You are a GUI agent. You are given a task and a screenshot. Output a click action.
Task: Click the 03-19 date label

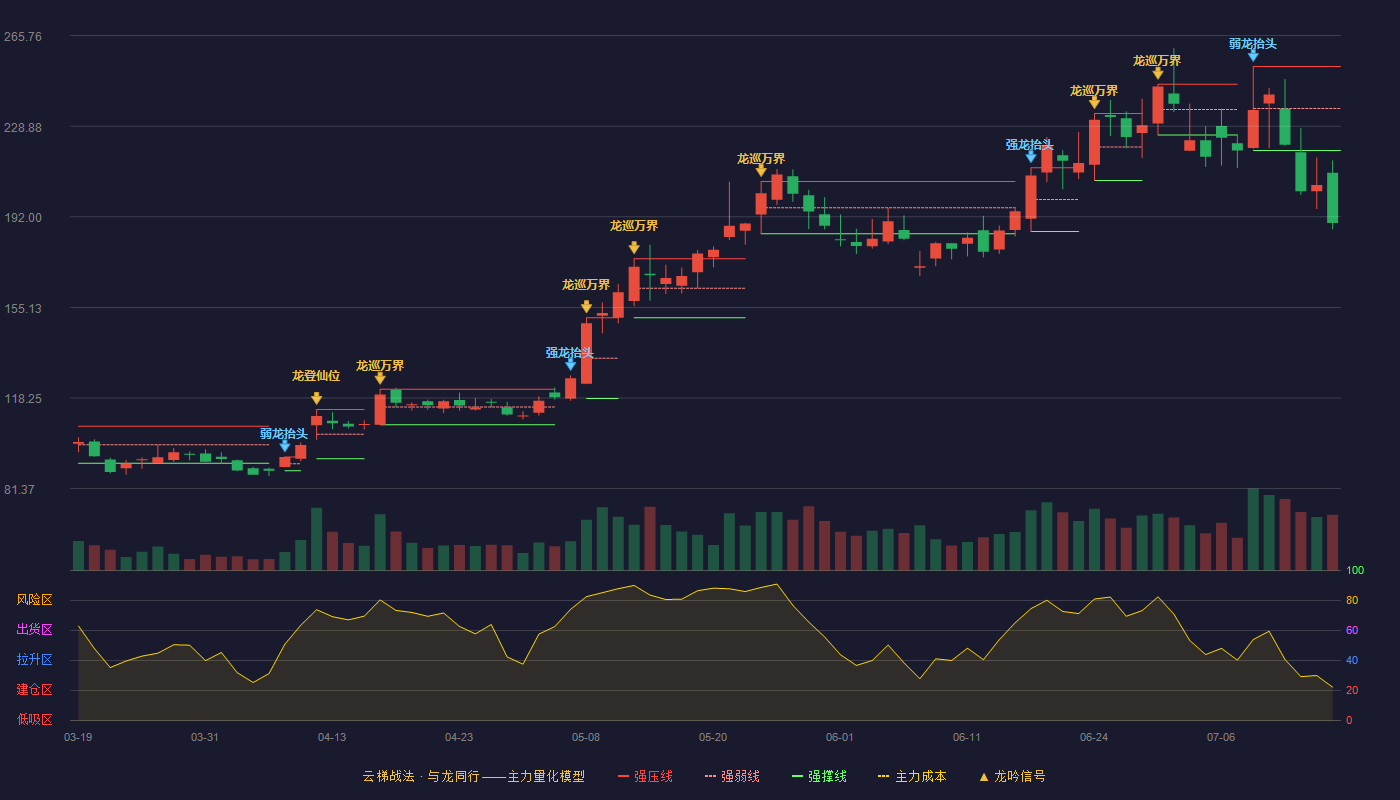(78, 737)
